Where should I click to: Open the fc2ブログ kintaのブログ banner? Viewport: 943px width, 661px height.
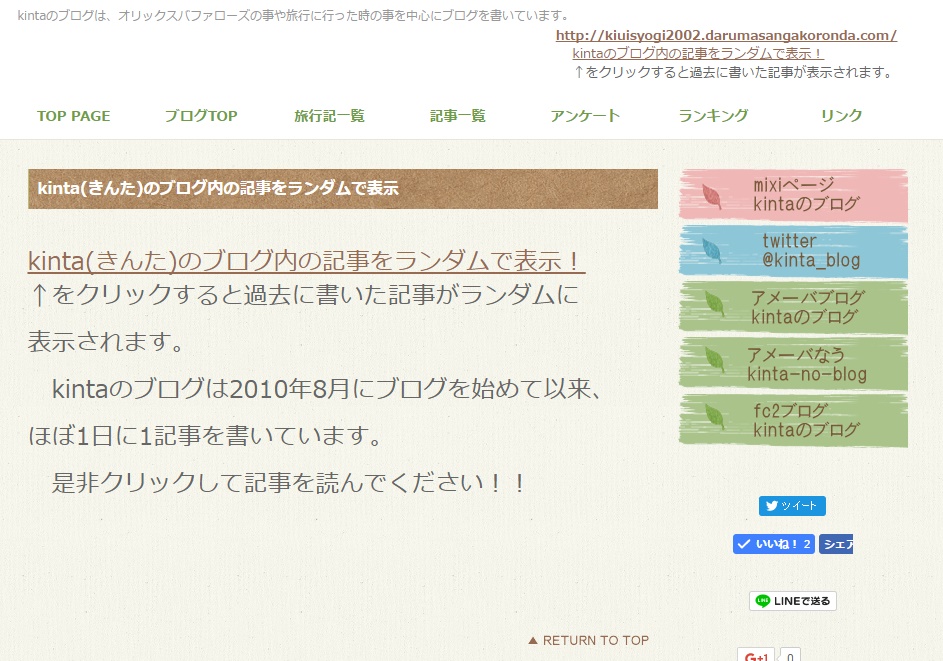click(x=793, y=420)
